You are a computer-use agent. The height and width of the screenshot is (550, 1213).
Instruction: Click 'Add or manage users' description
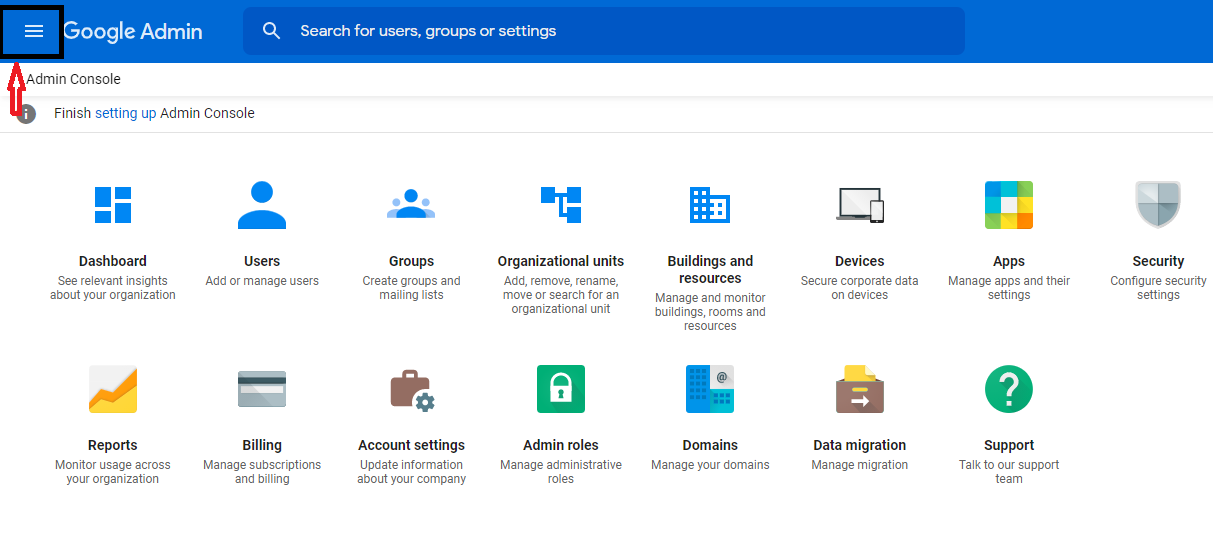tap(262, 281)
